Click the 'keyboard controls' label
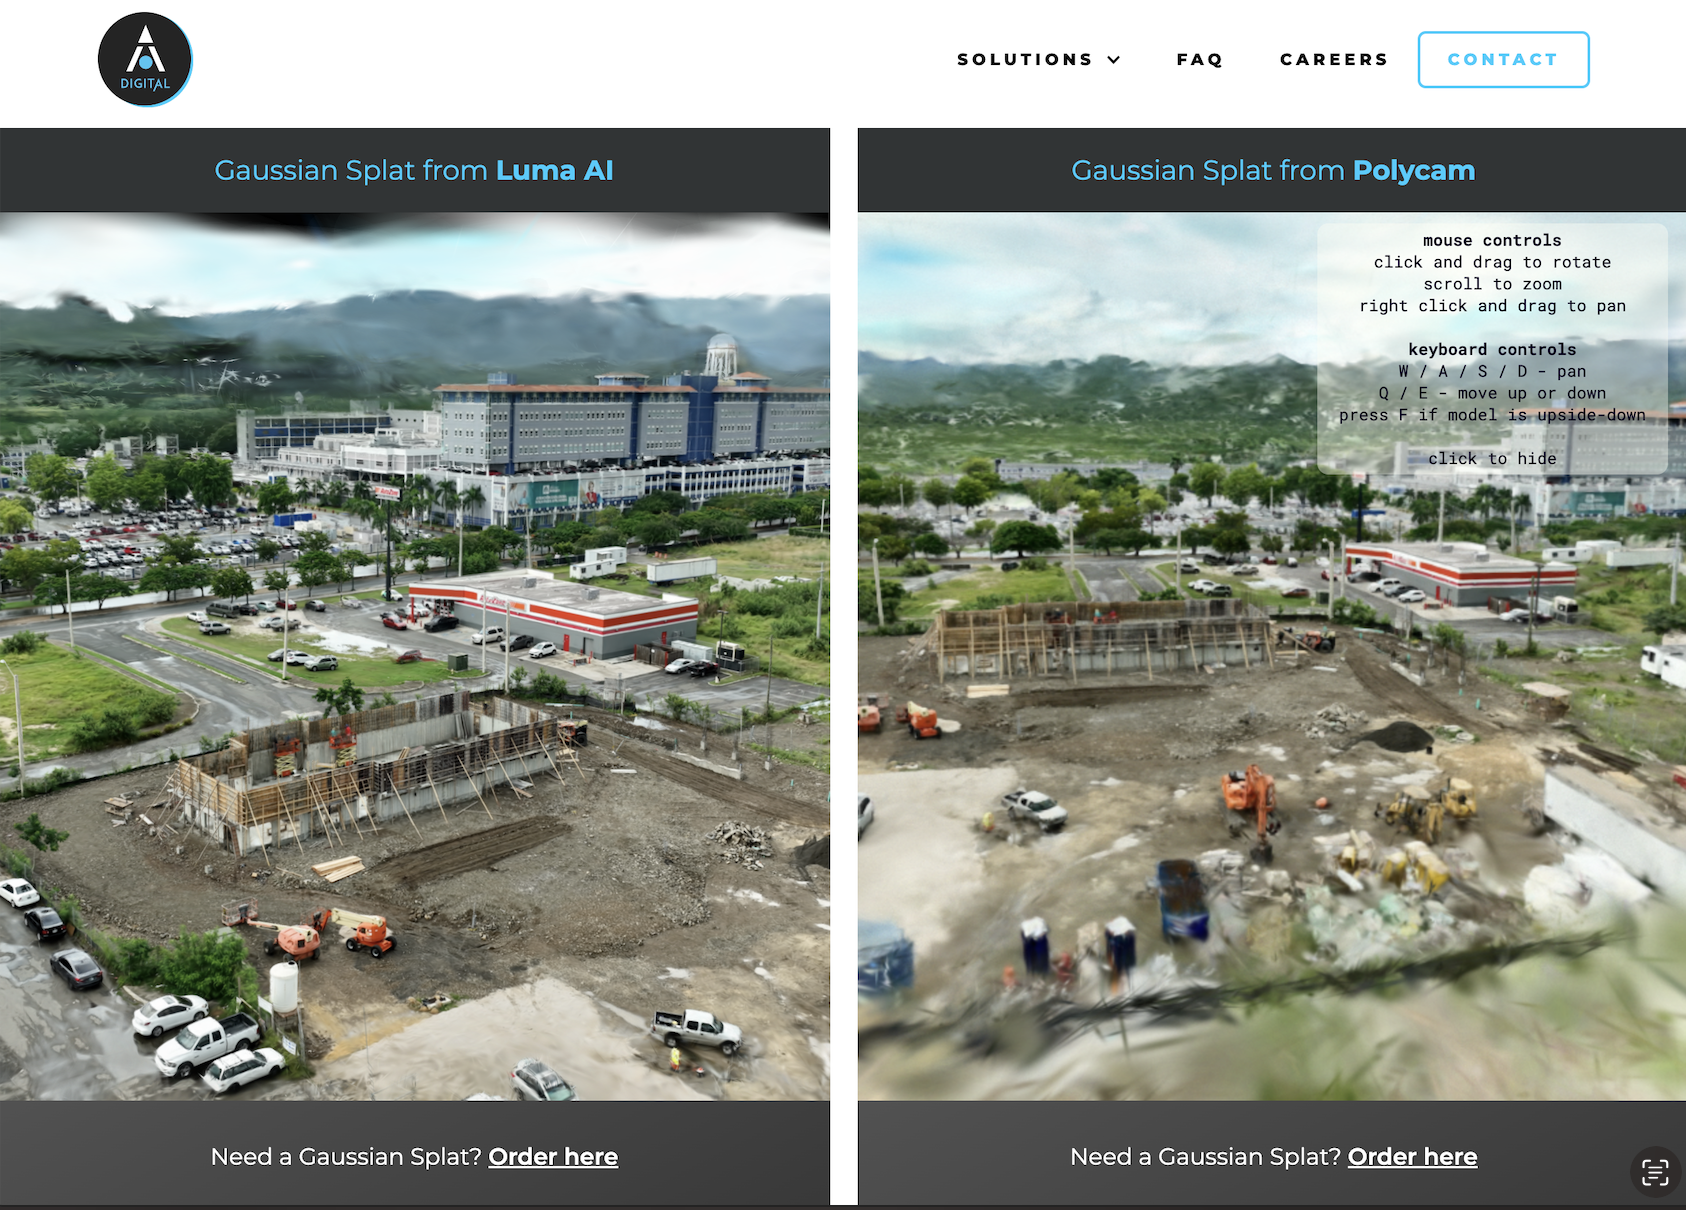 click(x=1492, y=349)
